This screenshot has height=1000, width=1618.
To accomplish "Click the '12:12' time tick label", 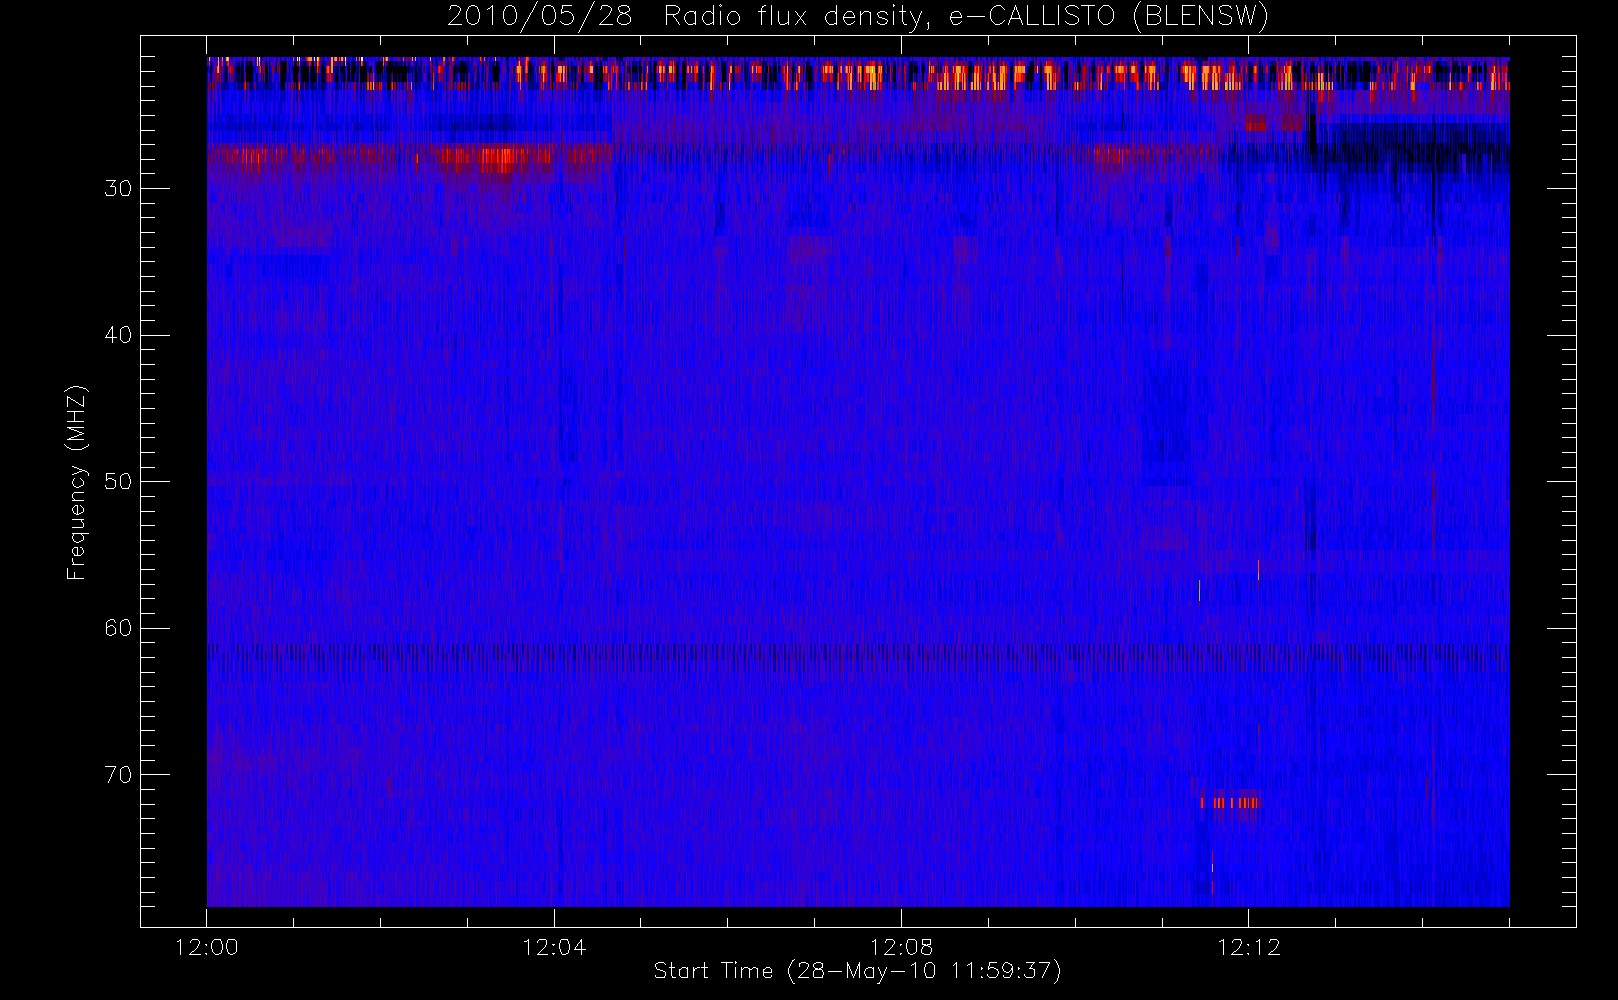I will coord(1248,947).
